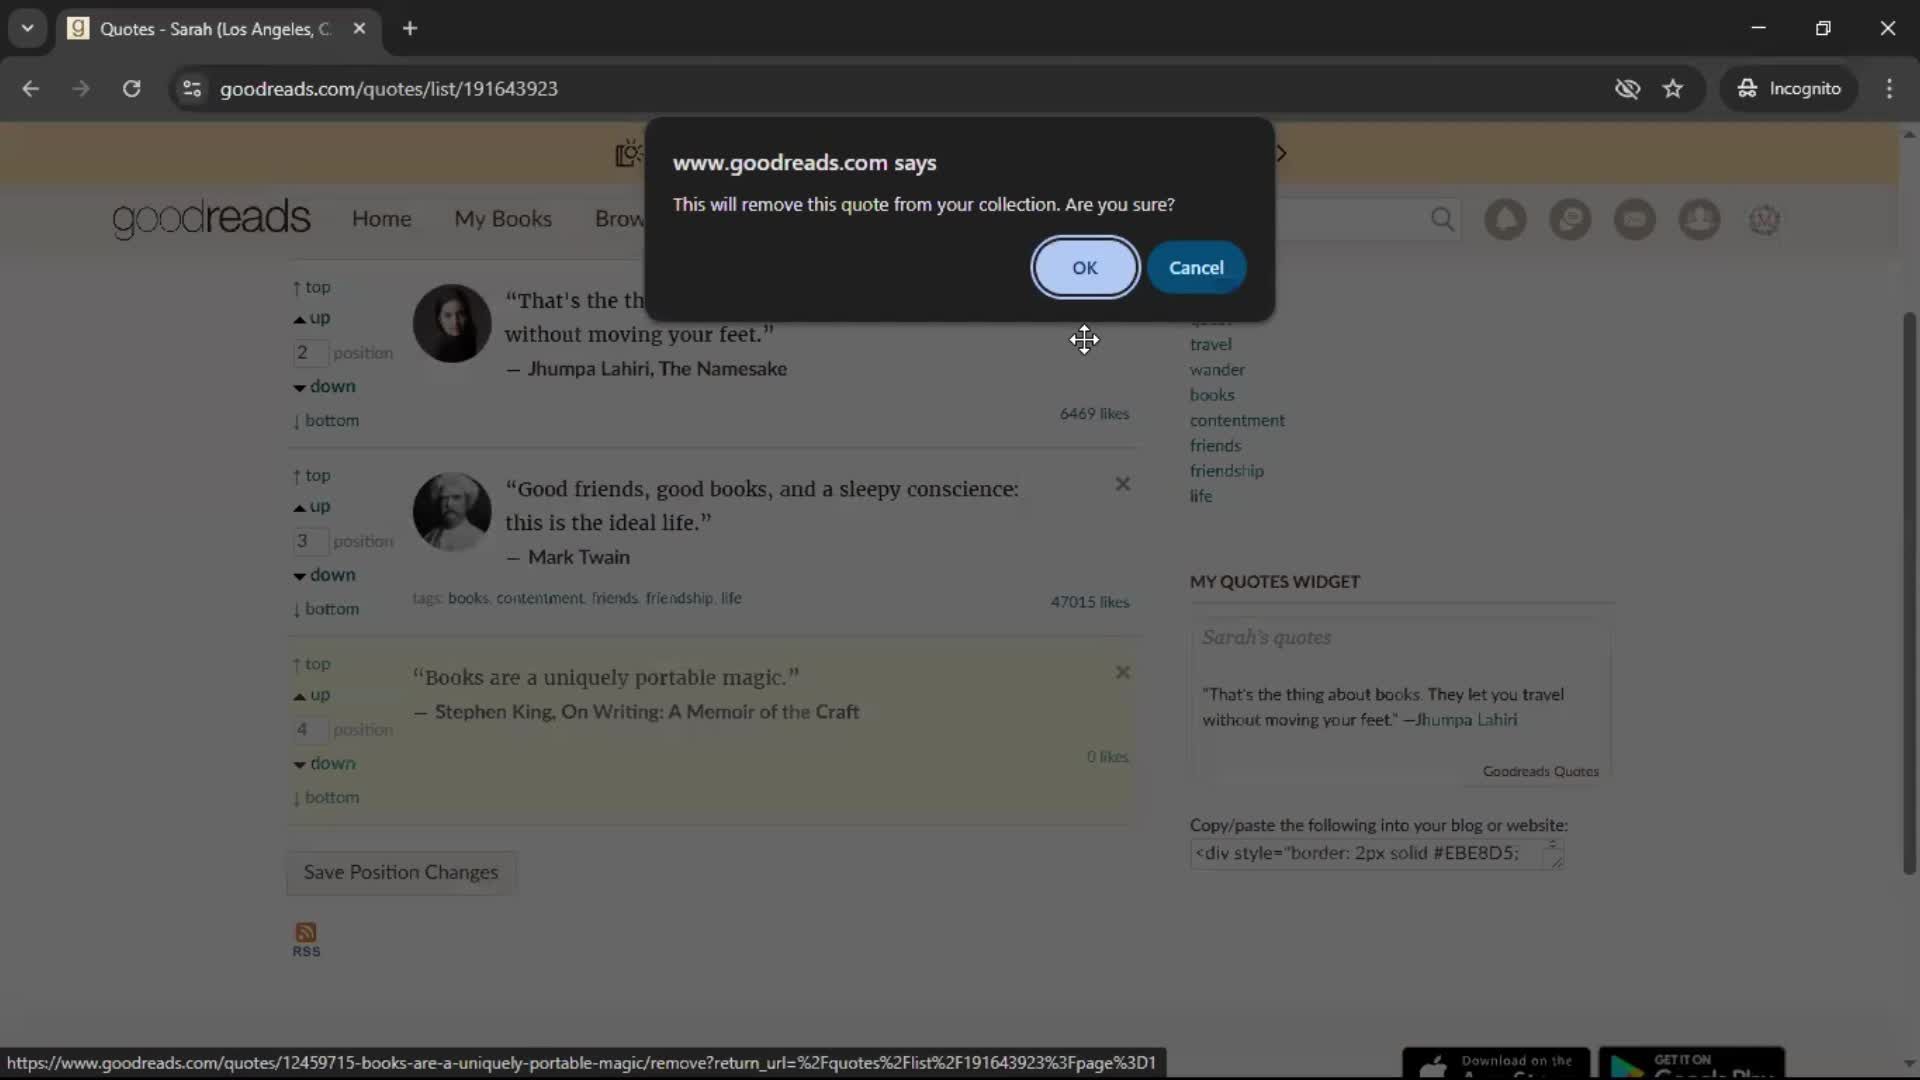
Task: Click banner next arrow chevron
Action: (1281, 154)
